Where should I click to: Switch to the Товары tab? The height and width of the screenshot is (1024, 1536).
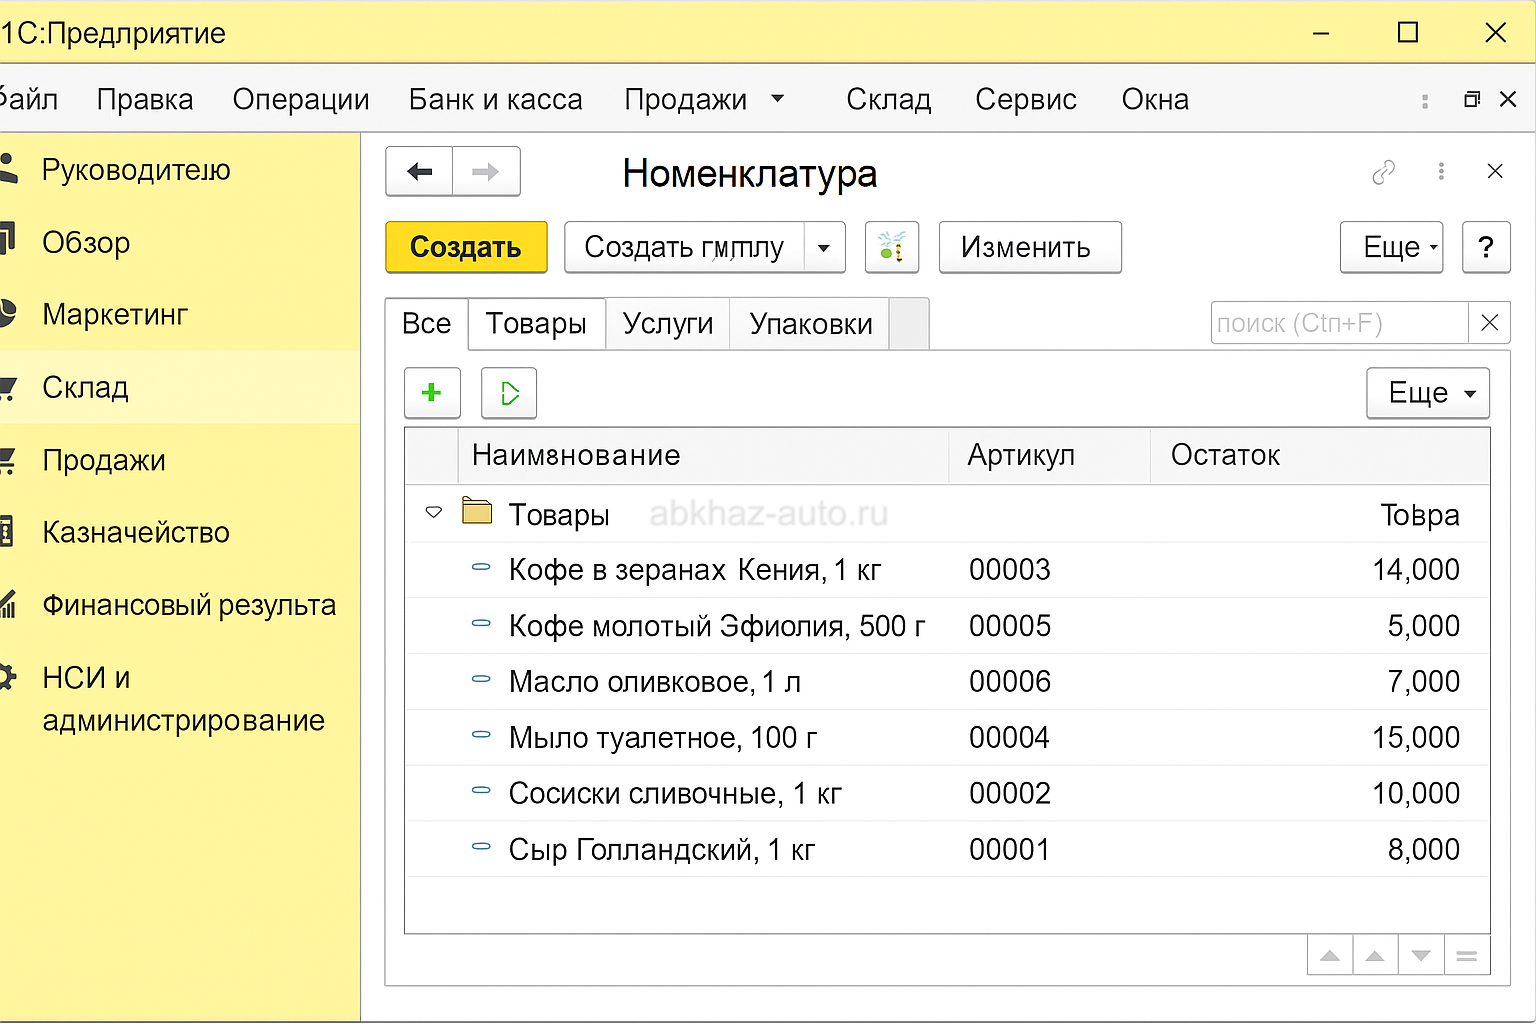(x=536, y=324)
